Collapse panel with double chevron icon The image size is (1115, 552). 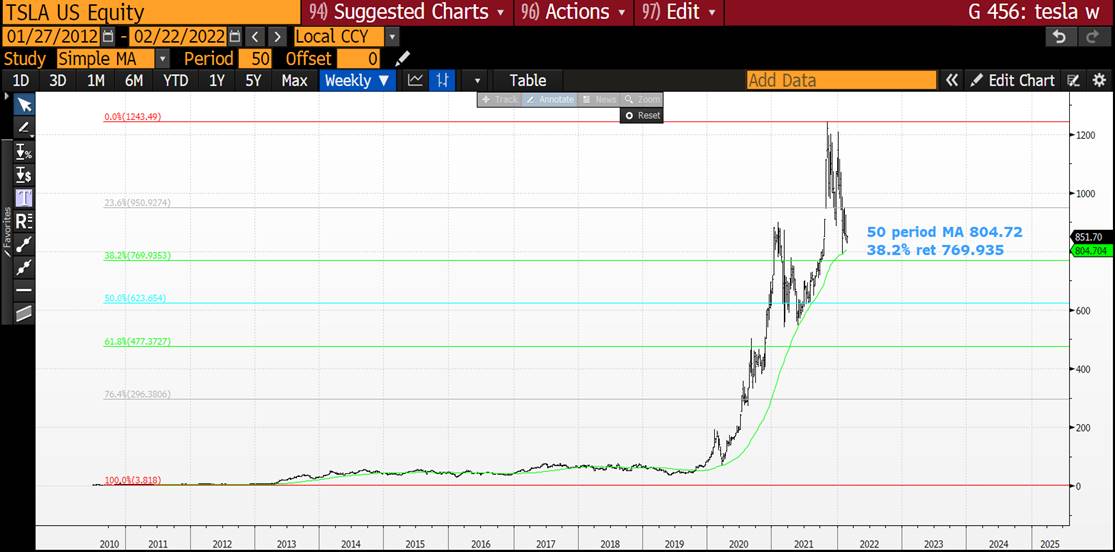(x=951, y=80)
